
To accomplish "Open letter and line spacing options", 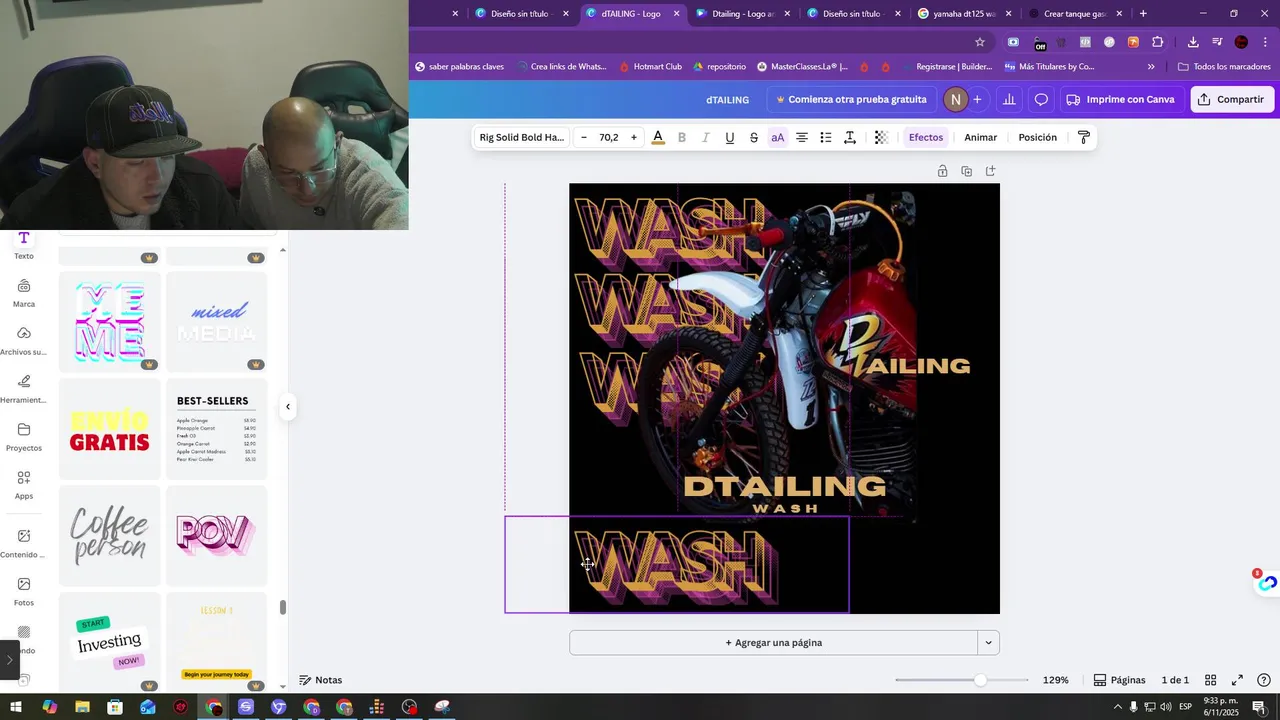I will [x=850, y=137].
